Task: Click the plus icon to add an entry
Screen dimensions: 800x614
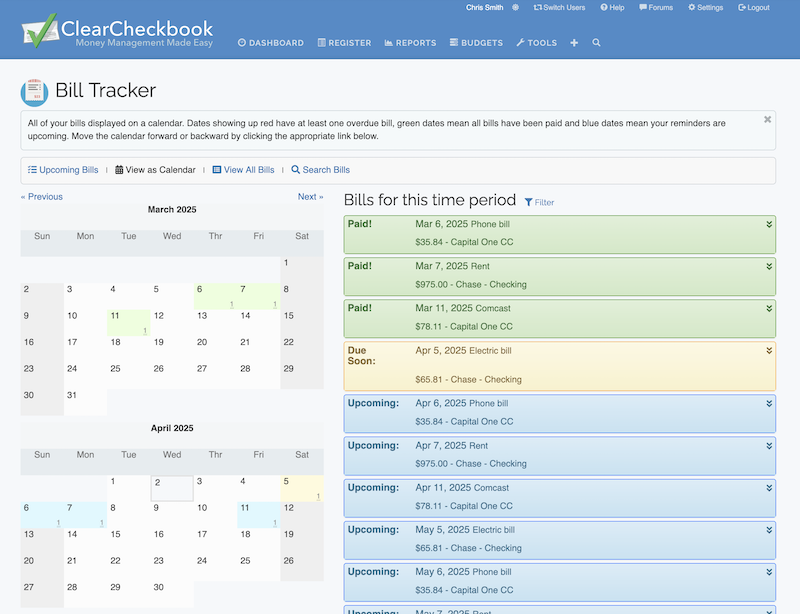Action: coord(573,43)
